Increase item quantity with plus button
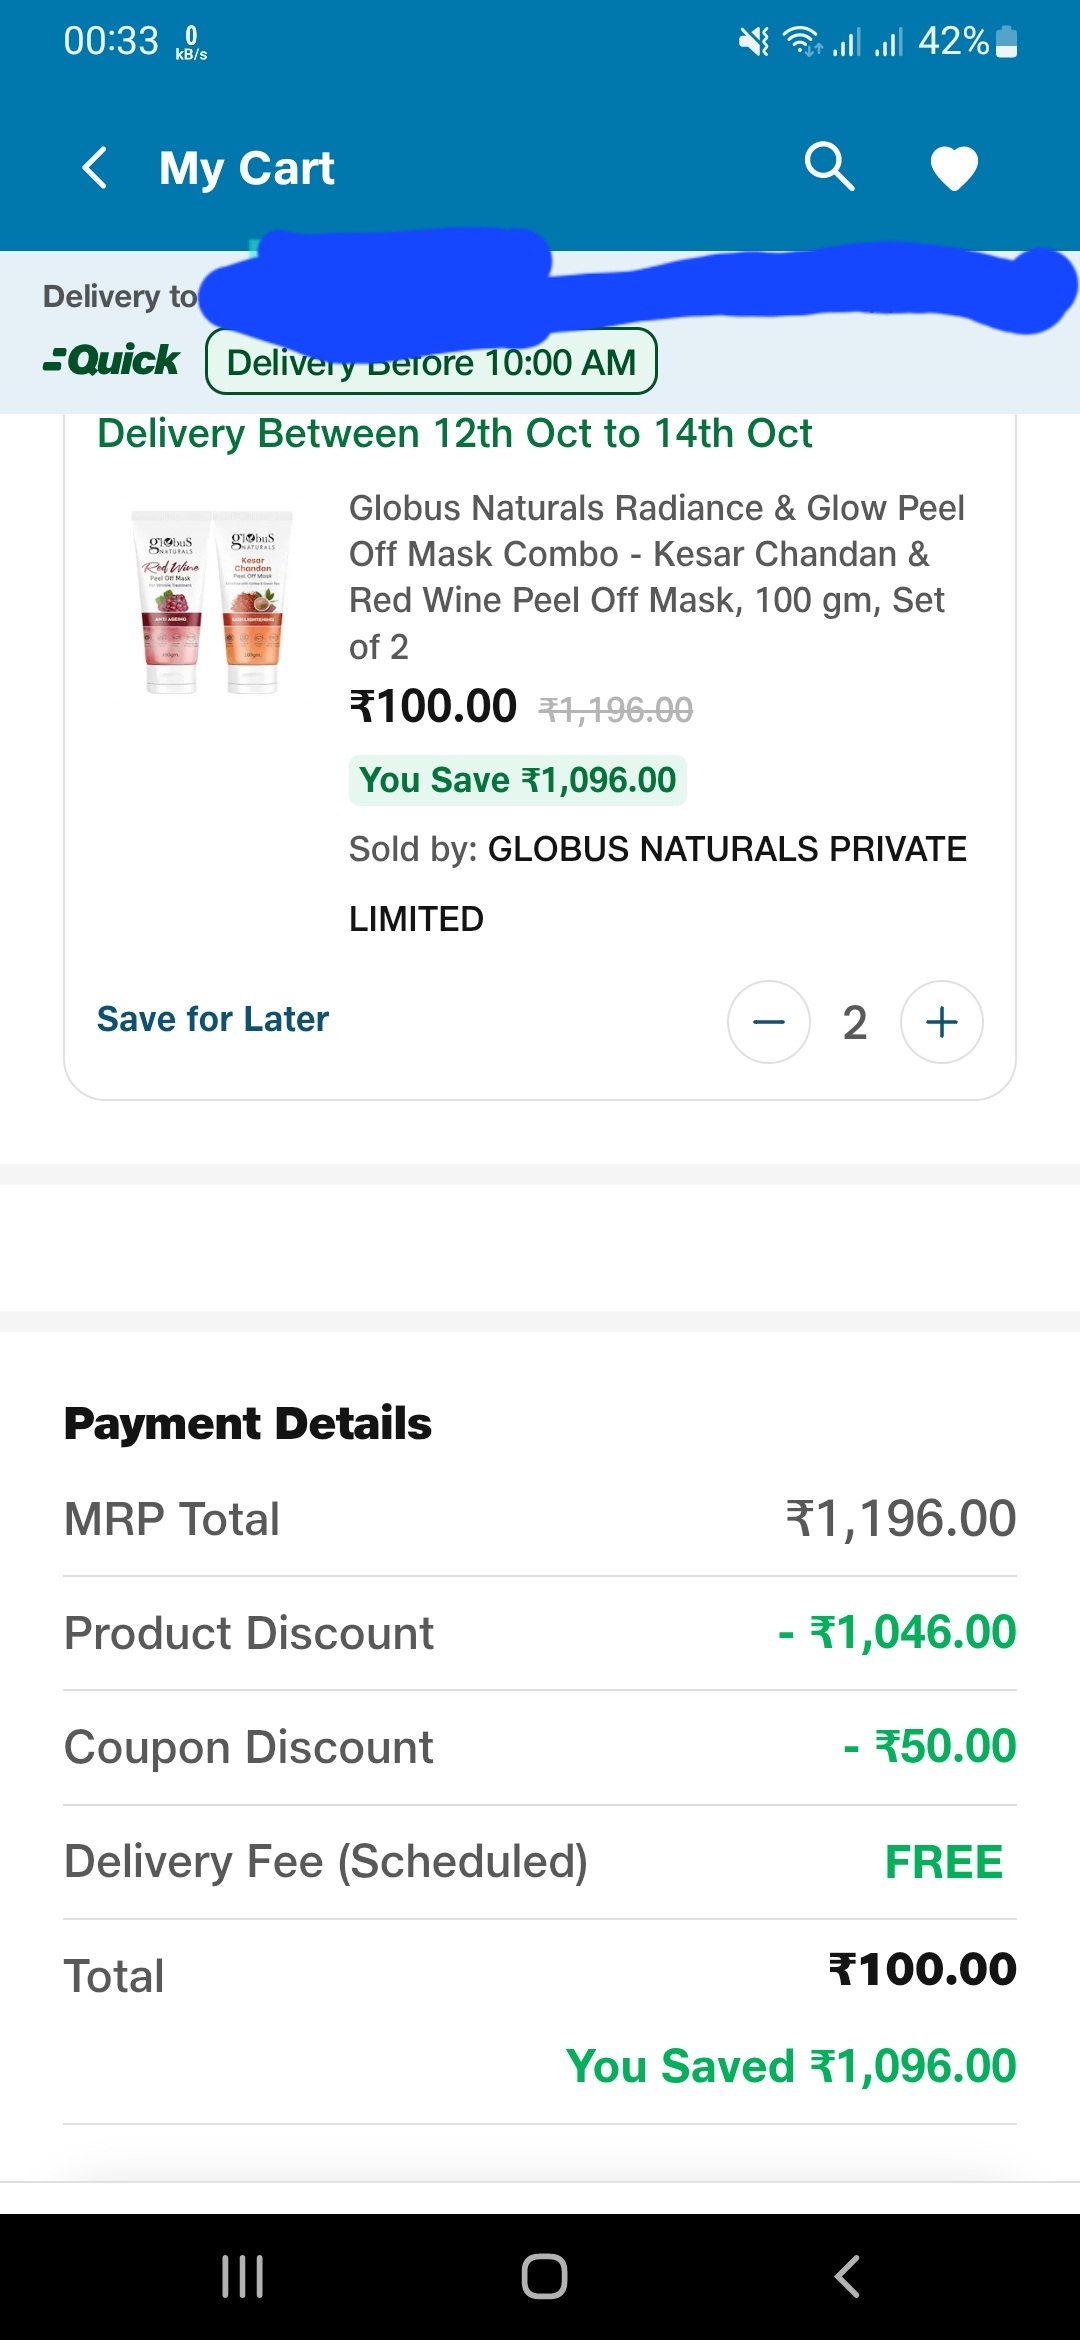Image resolution: width=1080 pixels, height=2340 pixels. [x=941, y=1022]
